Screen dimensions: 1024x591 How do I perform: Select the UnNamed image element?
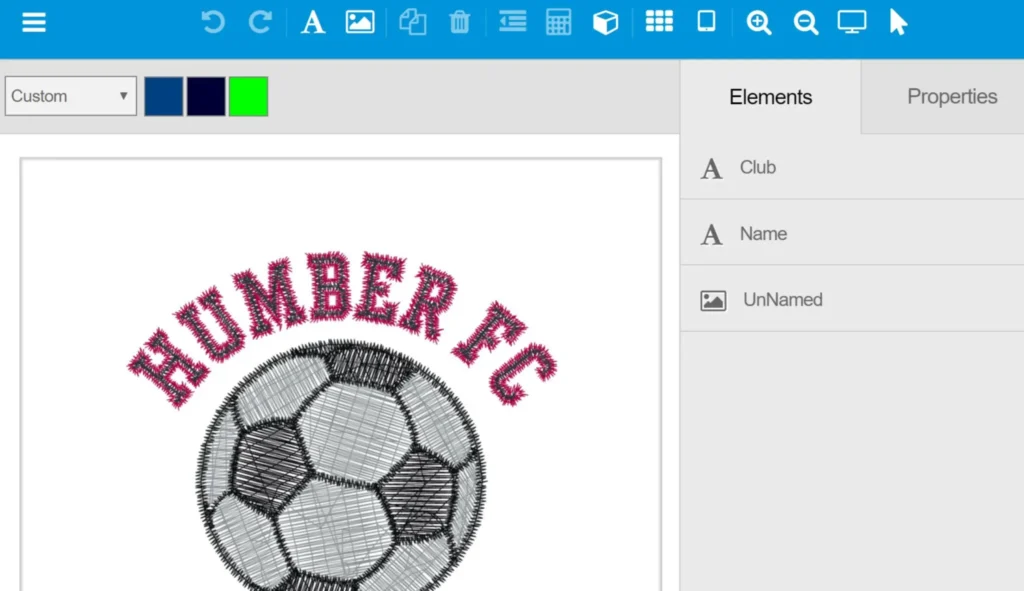pyautogui.click(x=782, y=299)
